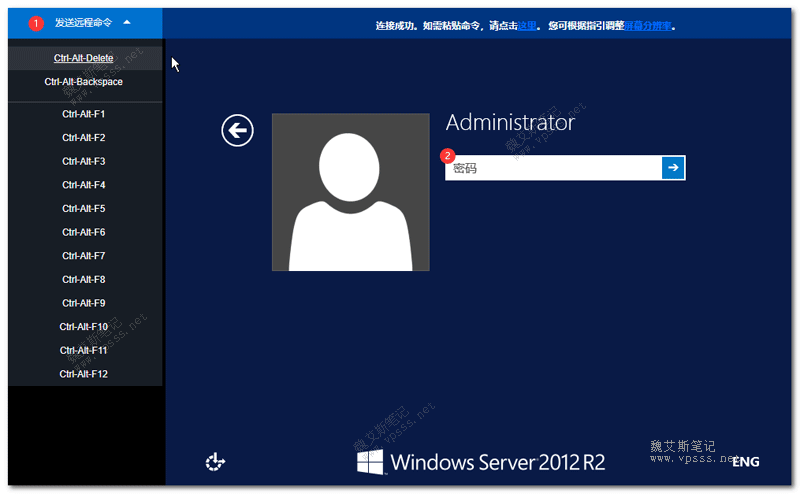800x494 pixels.
Task: Click the Windows logo at bottom
Action: tap(370, 462)
